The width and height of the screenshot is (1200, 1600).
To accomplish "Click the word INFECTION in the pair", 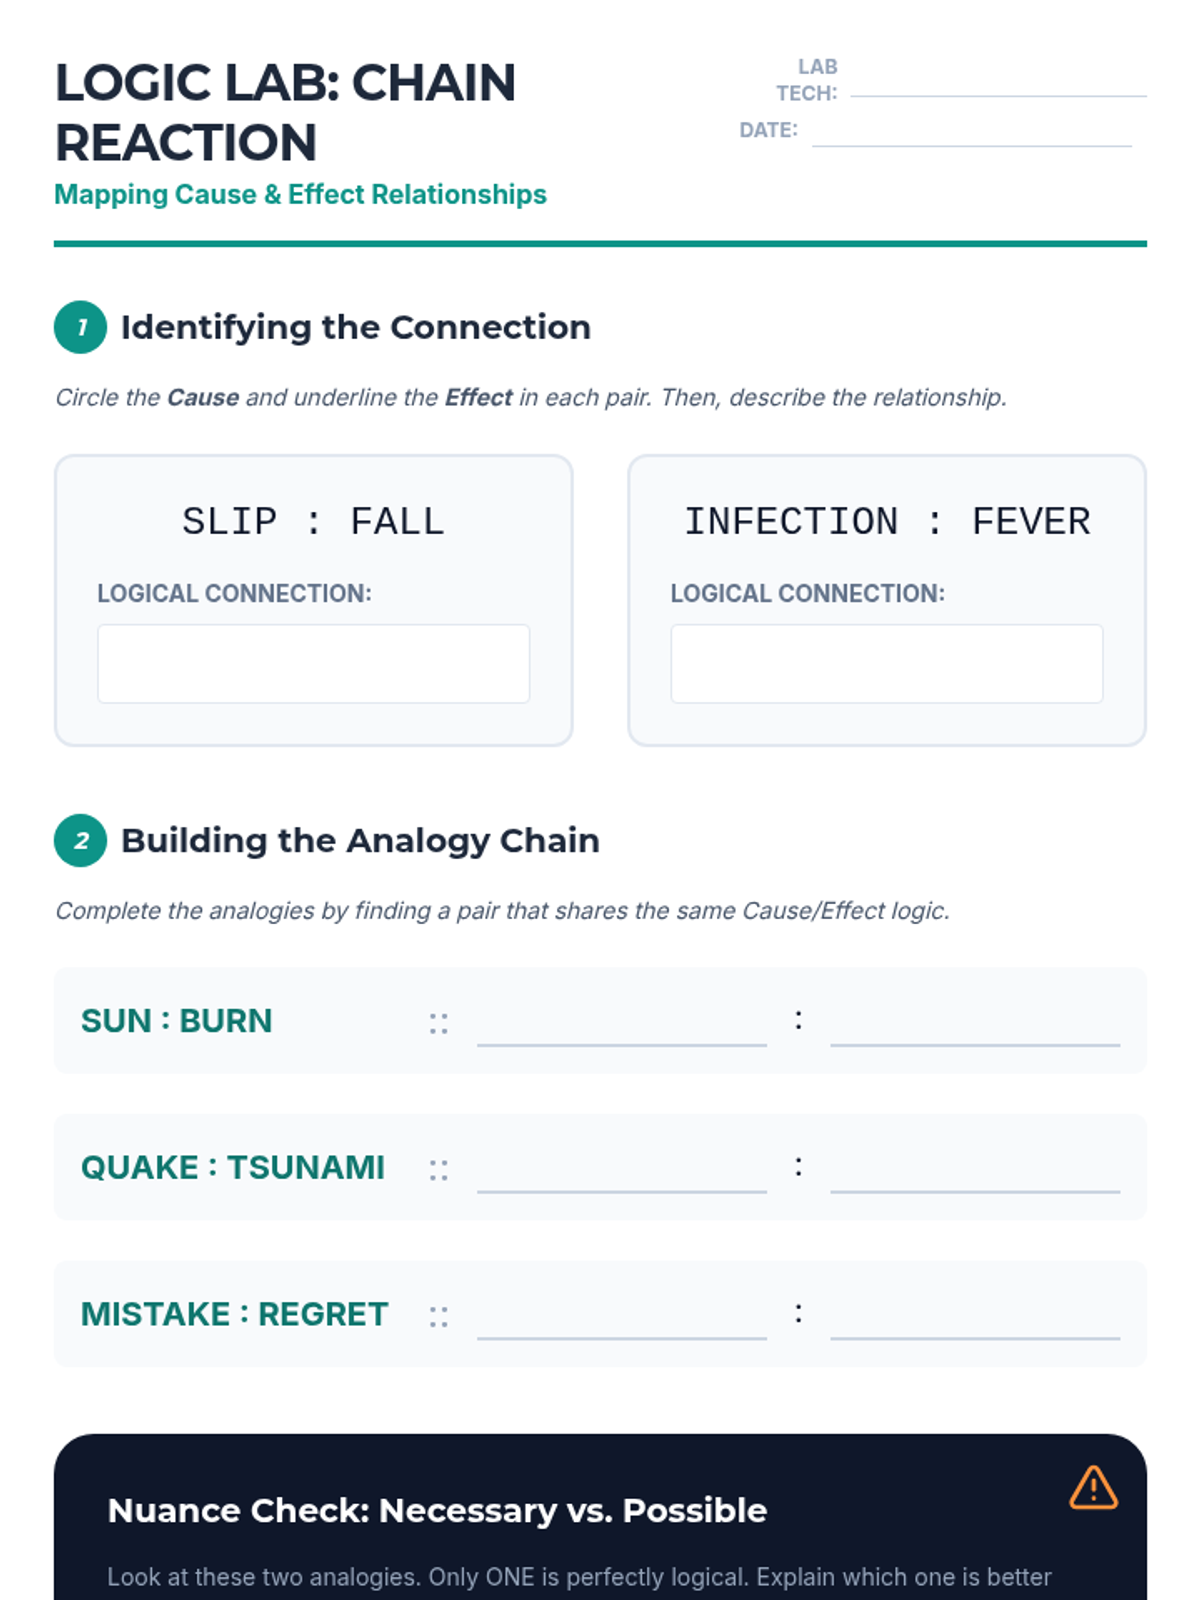I will tap(791, 522).
